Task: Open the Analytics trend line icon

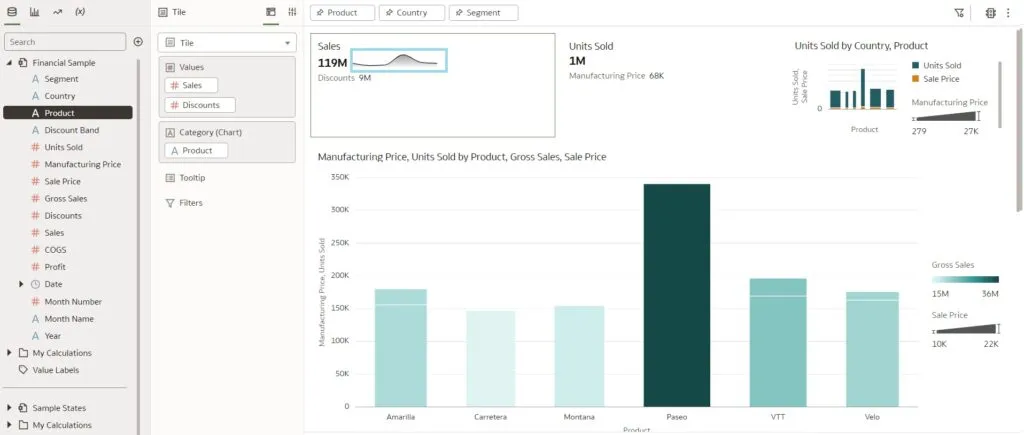Action: point(57,12)
